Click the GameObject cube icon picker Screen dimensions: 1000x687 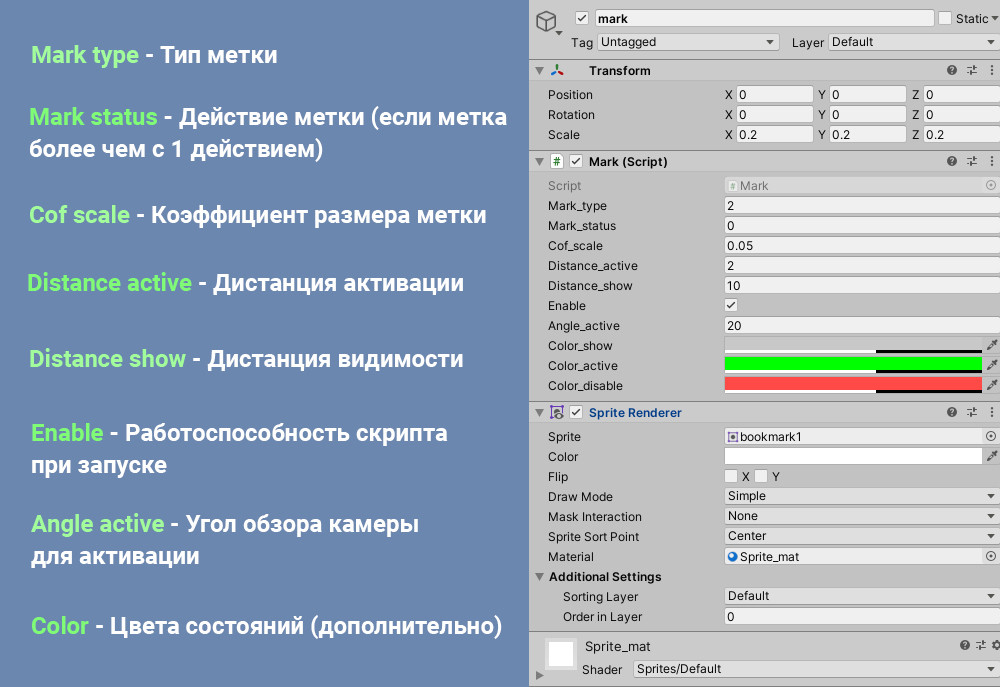tap(547, 23)
